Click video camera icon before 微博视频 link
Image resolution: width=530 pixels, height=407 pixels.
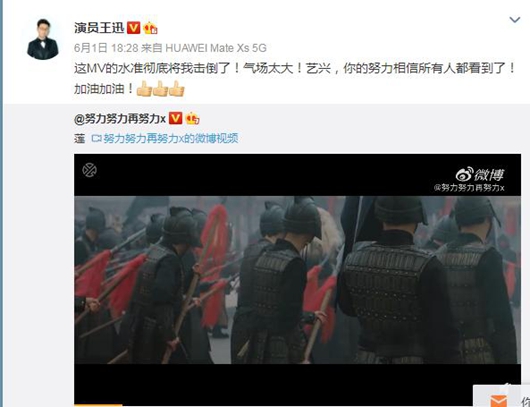tap(97, 138)
